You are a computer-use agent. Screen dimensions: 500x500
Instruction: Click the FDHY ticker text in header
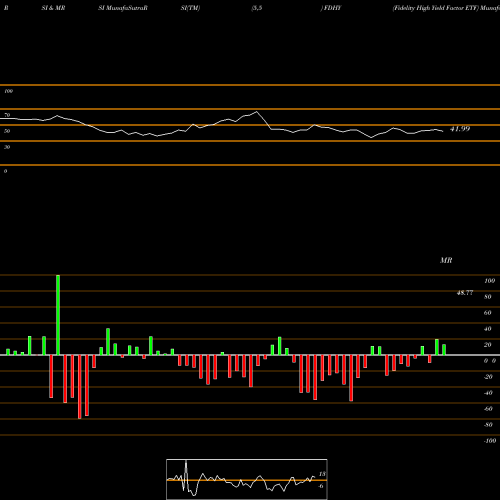(332, 8)
